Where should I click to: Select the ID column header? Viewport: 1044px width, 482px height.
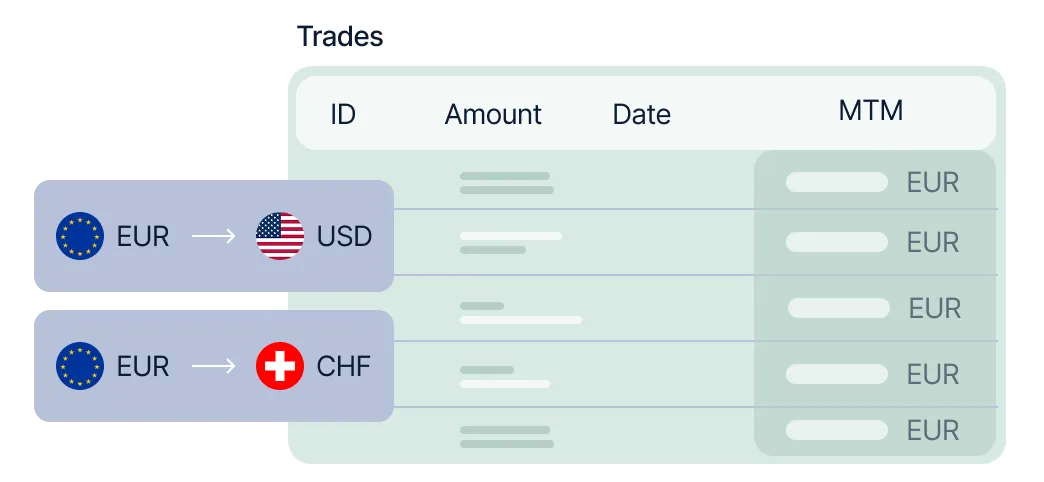tap(343, 115)
